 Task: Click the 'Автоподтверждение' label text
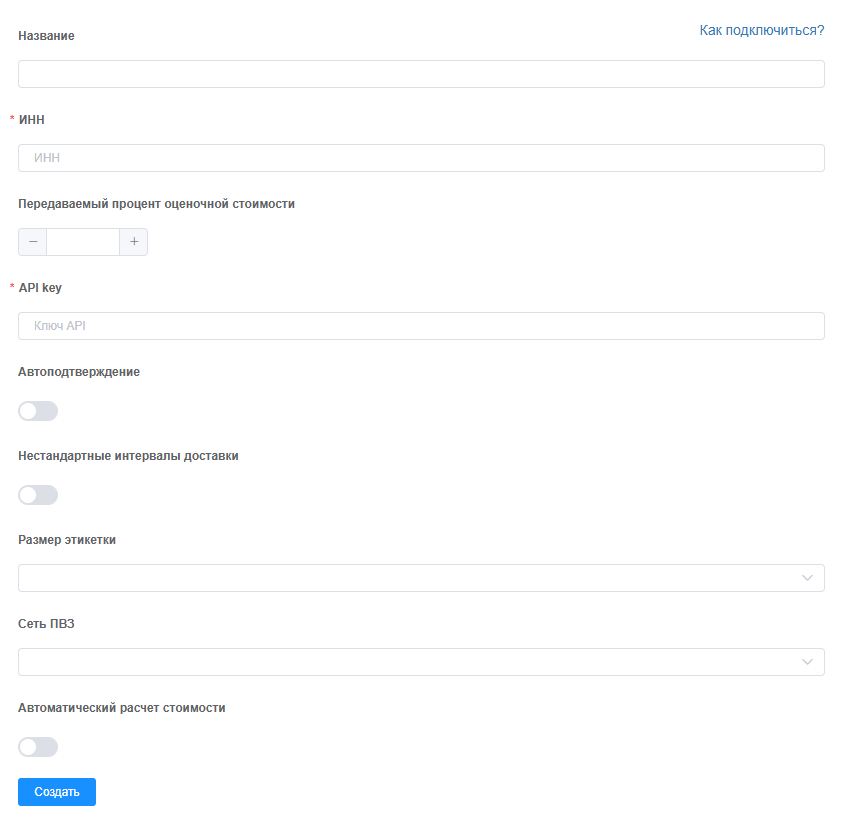click(79, 372)
